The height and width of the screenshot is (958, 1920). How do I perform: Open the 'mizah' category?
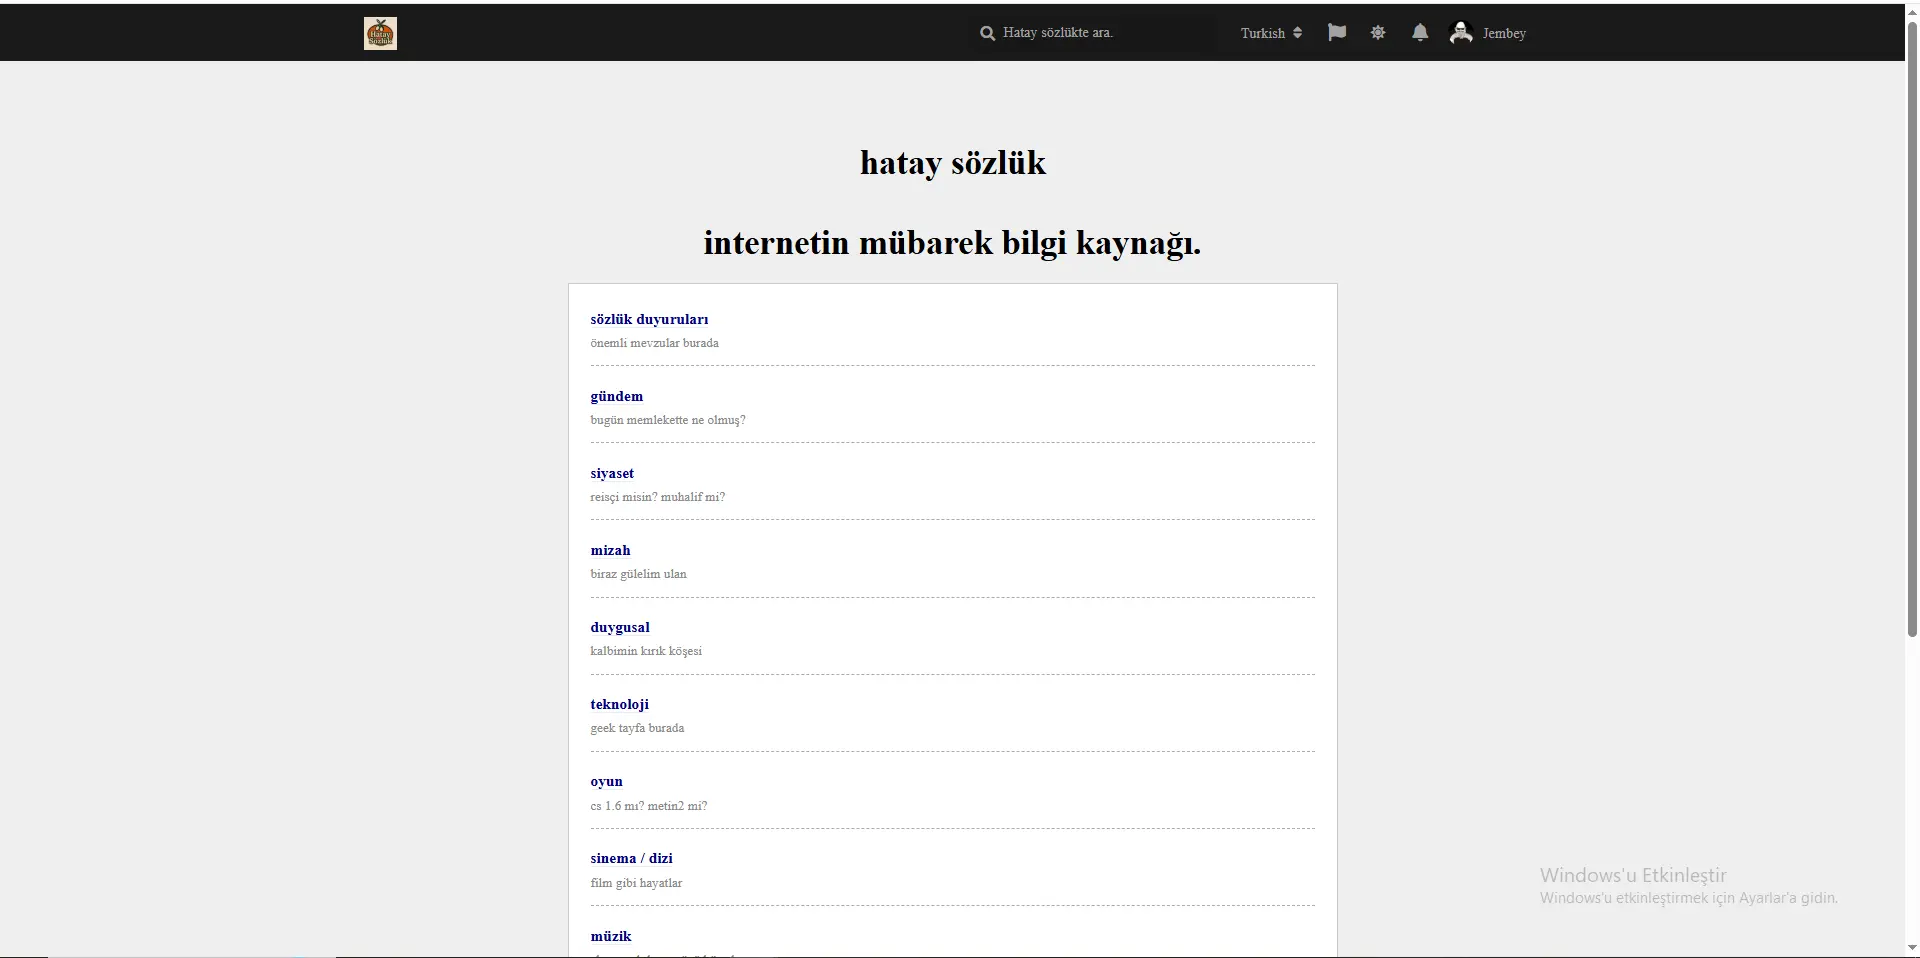tap(610, 550)
